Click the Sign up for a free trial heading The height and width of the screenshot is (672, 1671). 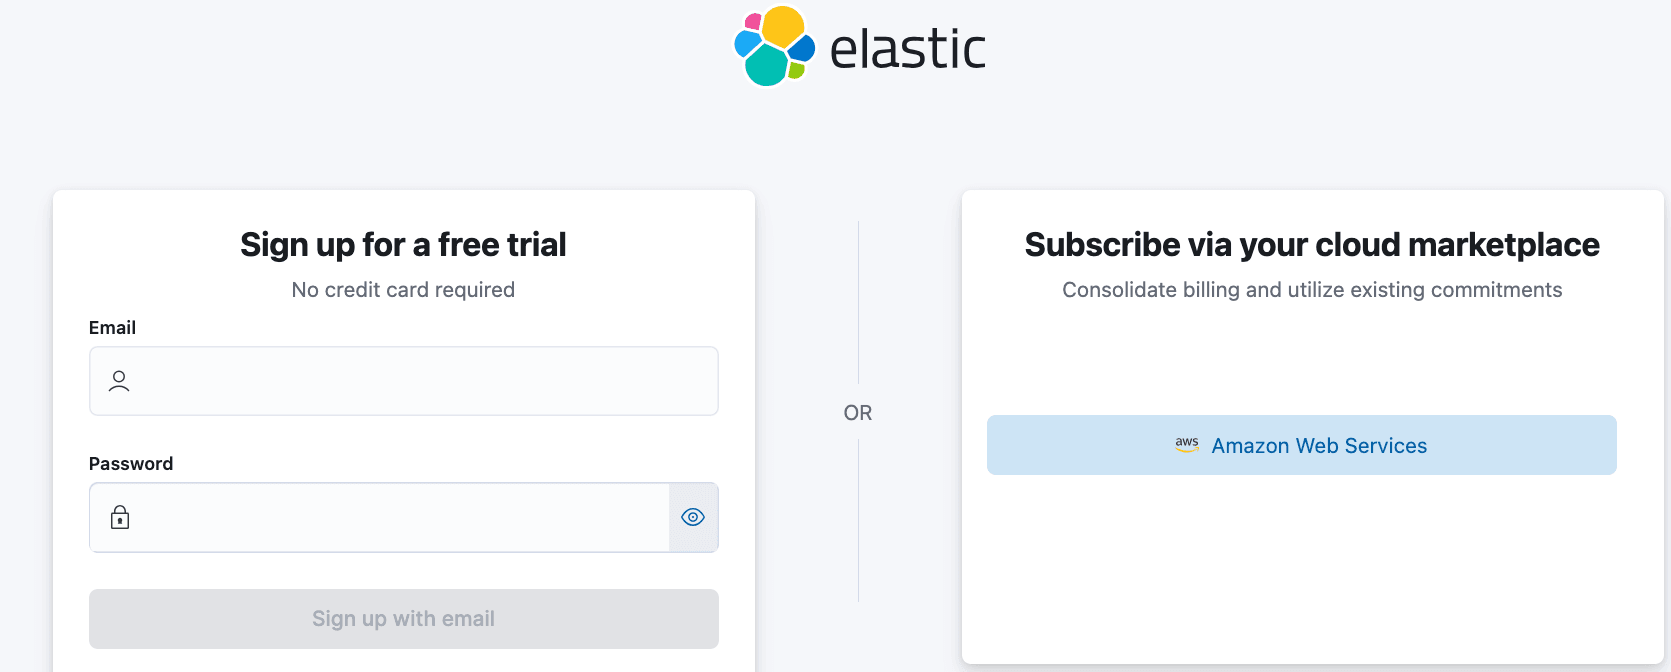point(403,245)
